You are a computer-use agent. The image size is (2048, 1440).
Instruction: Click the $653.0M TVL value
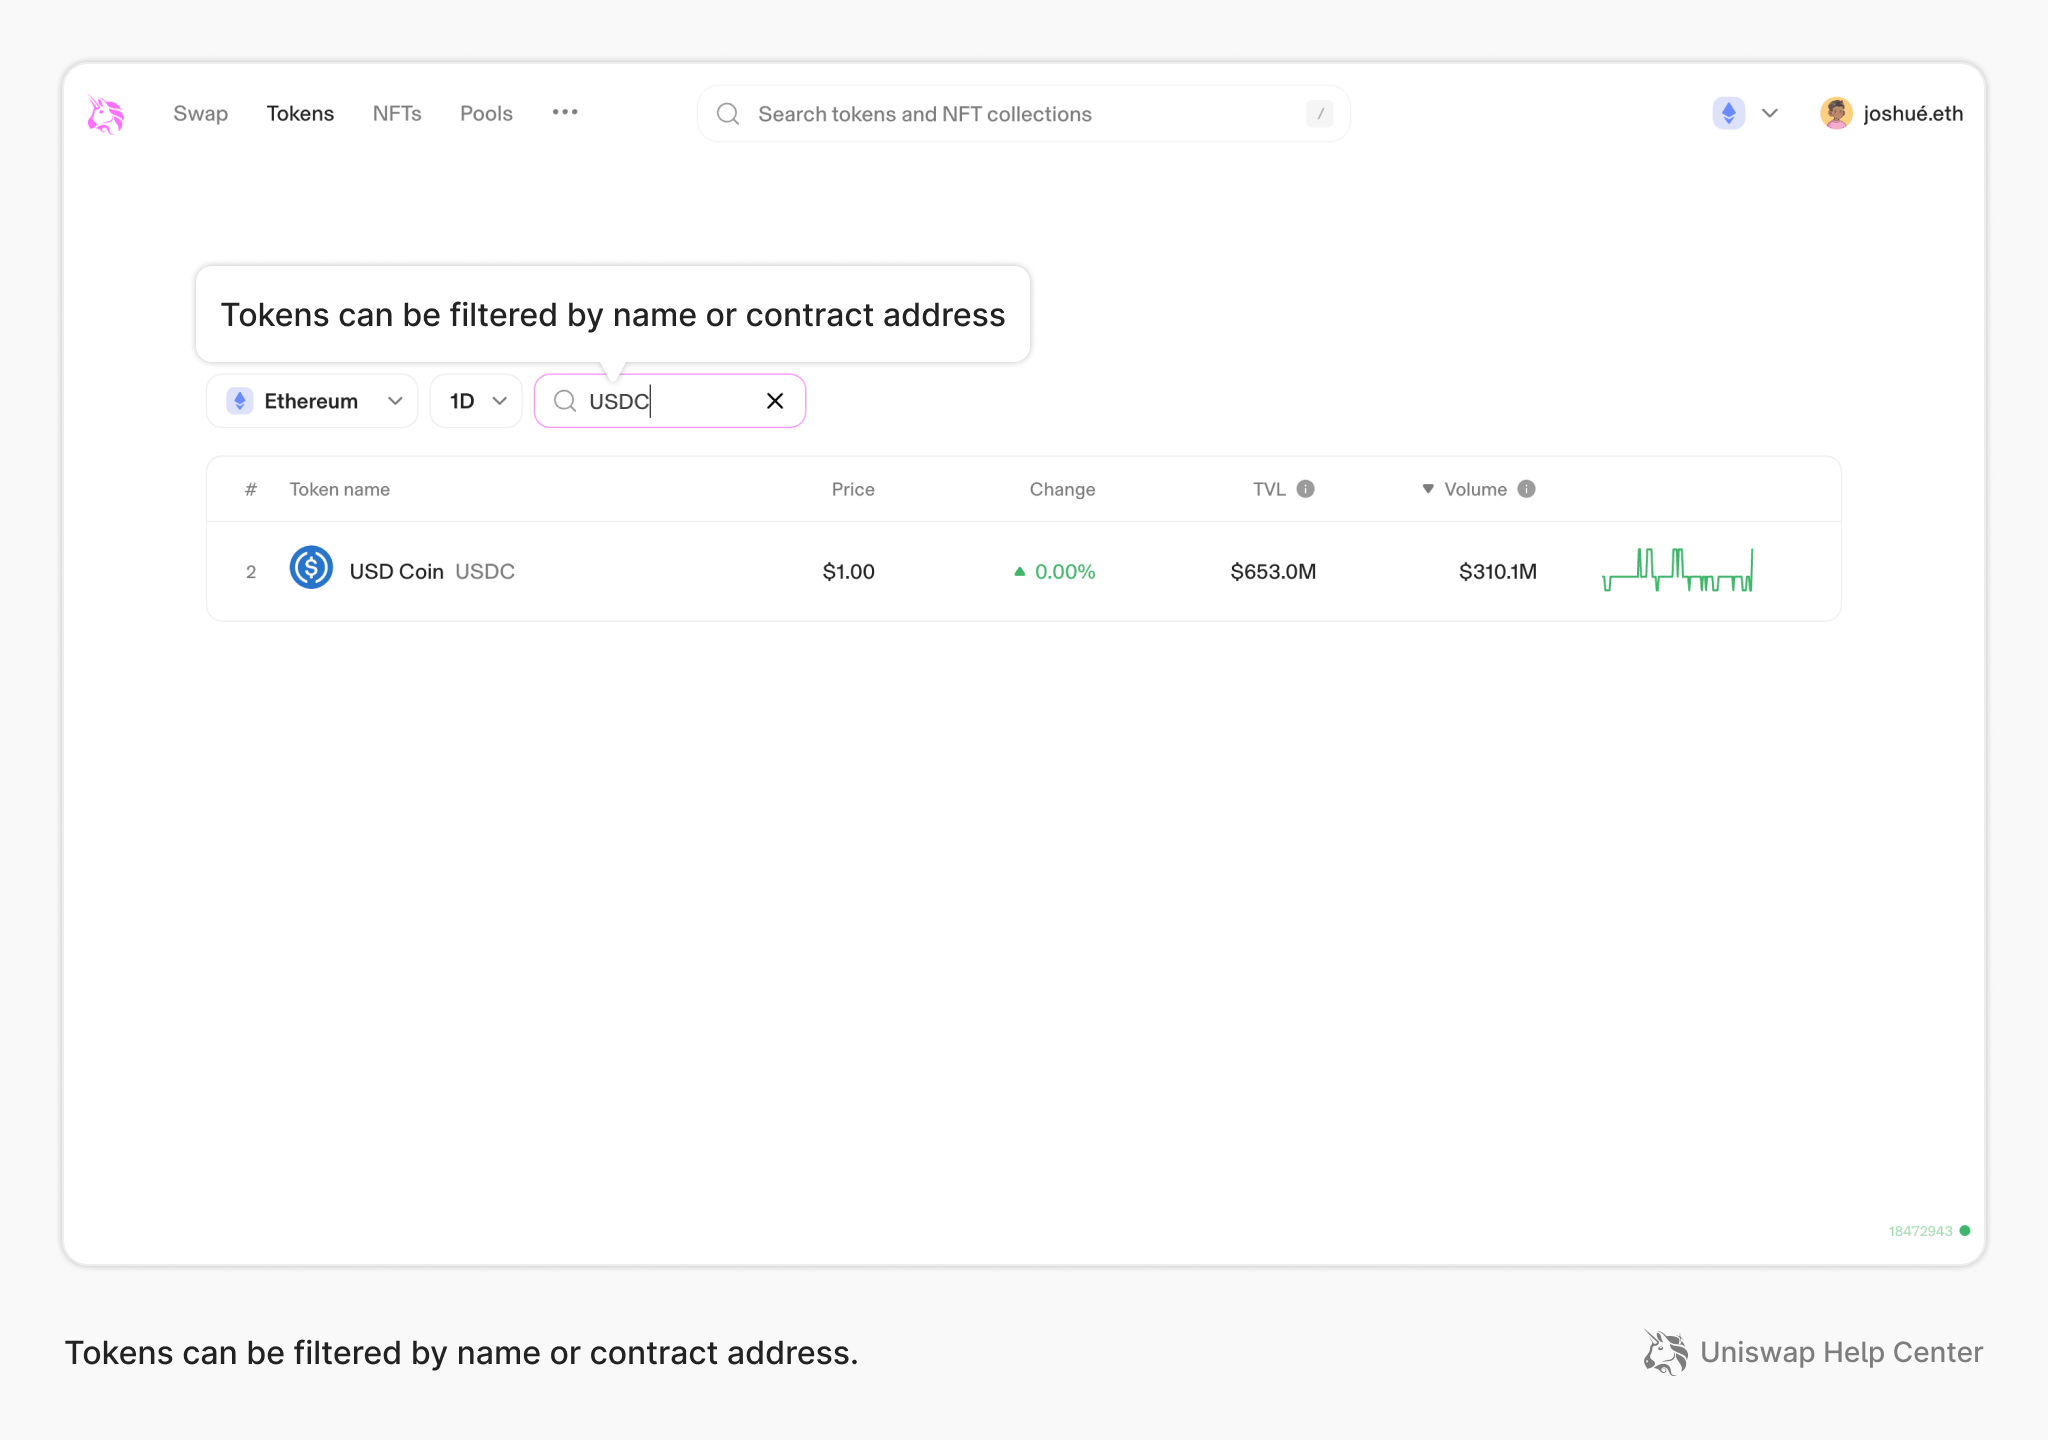1273,571
